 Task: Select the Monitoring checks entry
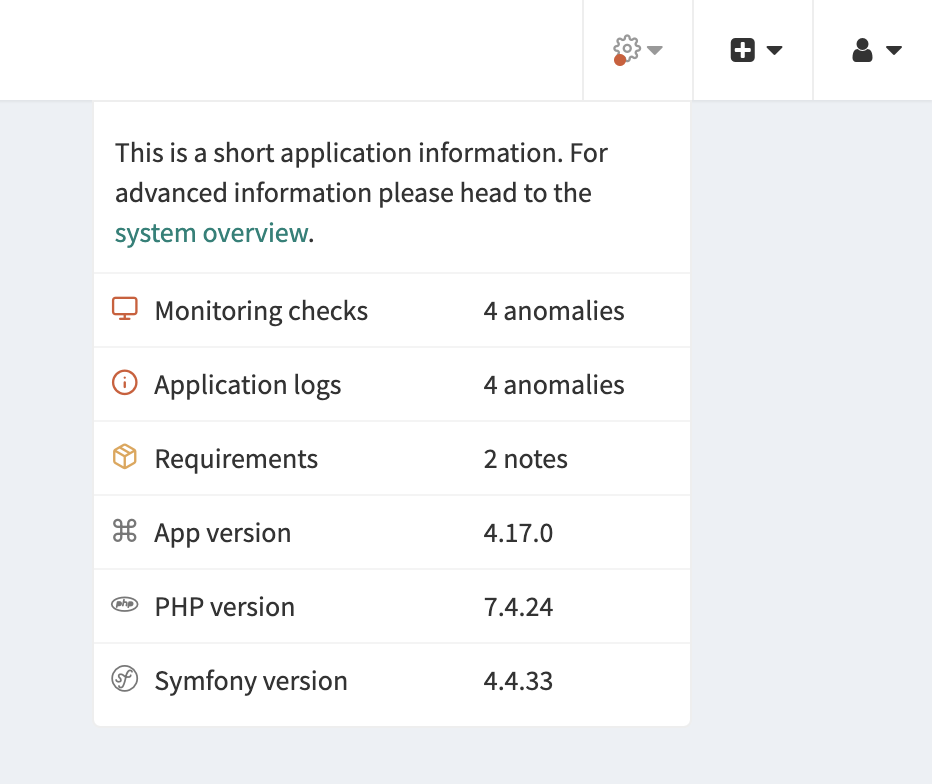pos(261,311)
